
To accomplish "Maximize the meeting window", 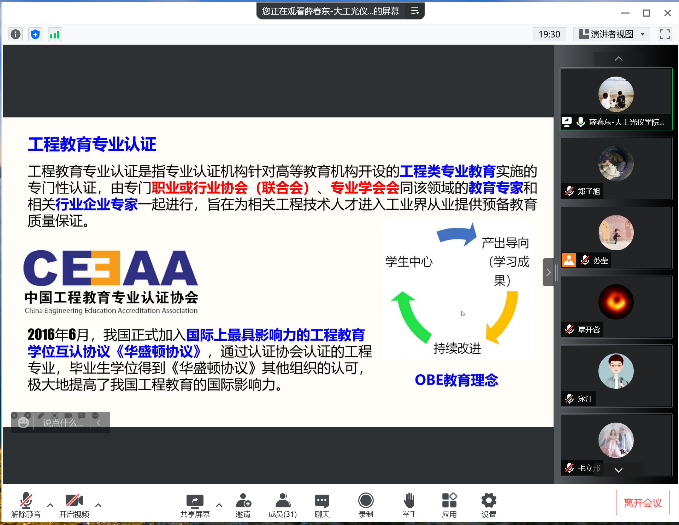I will [x=647, y=13].
